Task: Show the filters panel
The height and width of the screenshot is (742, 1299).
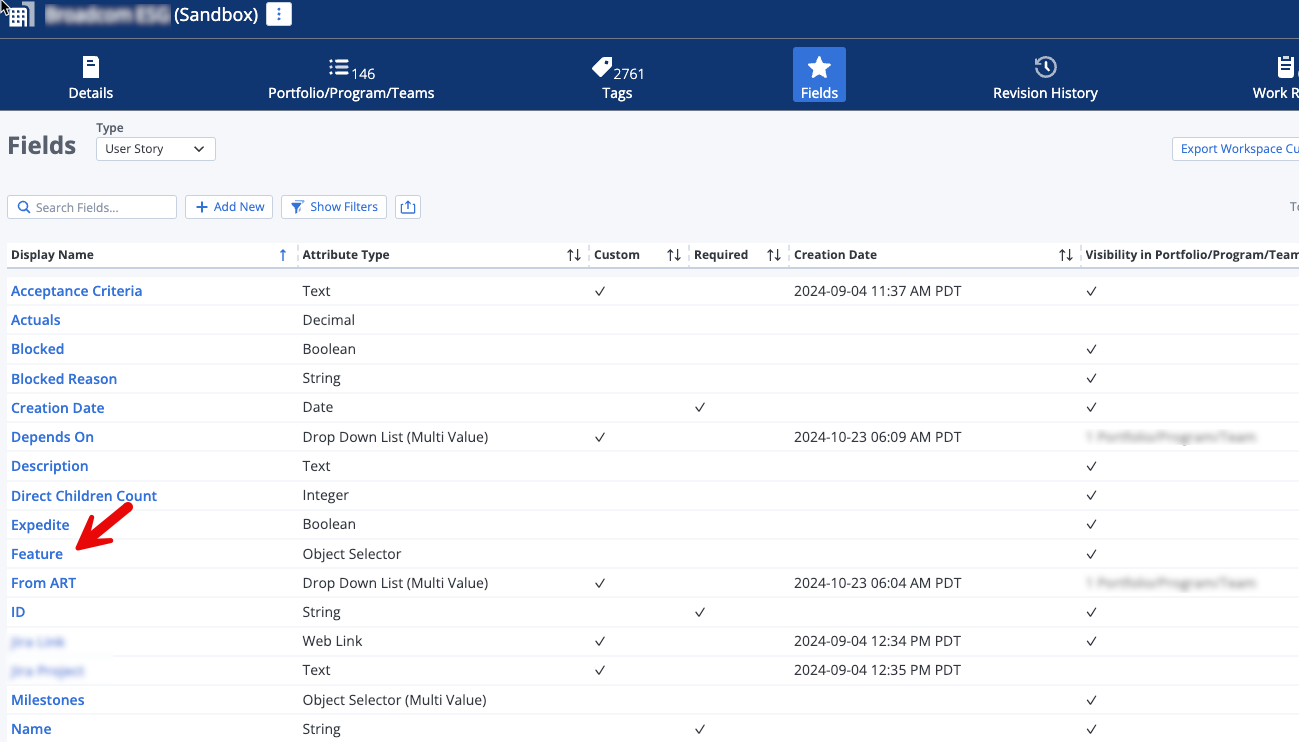Action: pos(334,207)
